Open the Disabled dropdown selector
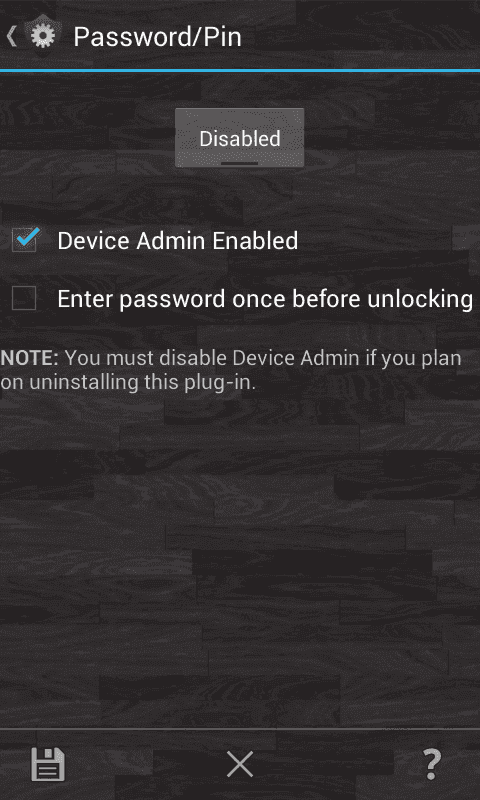 pyautogui.click(x=240, y=138)
